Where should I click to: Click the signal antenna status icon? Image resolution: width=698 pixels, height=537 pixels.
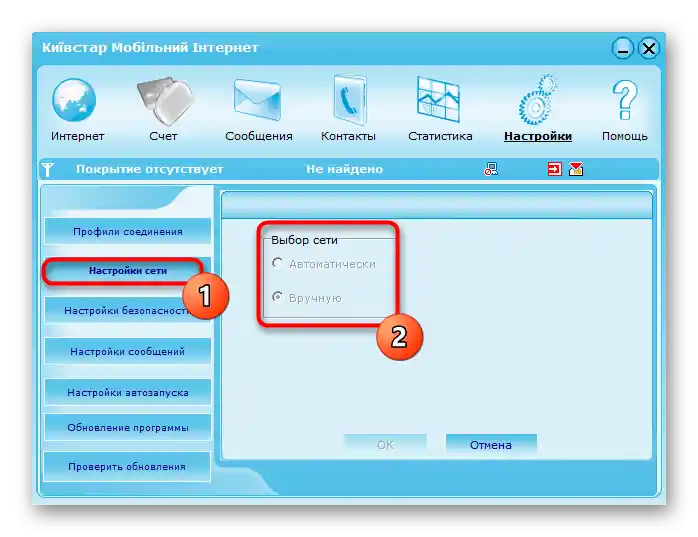pyautogui.click(x=48, y=169)
